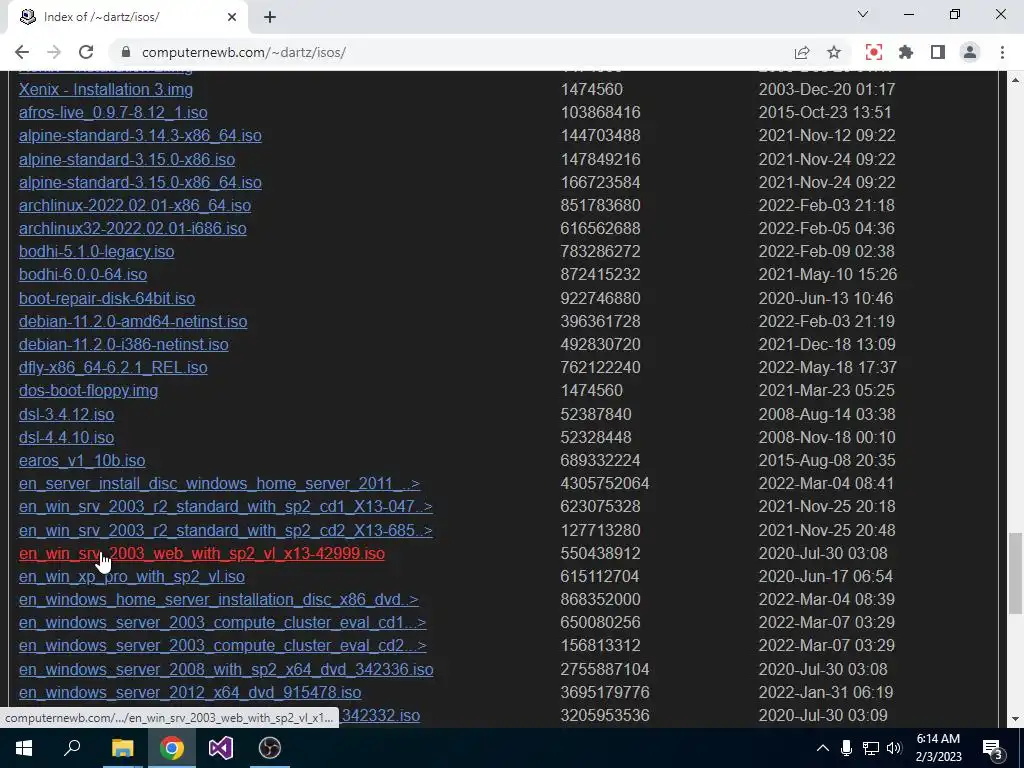Open en_win_xp_pro_with_sp2_vl.iso
This screenshot has width=1024, height=768.
(x=132, y=577)
